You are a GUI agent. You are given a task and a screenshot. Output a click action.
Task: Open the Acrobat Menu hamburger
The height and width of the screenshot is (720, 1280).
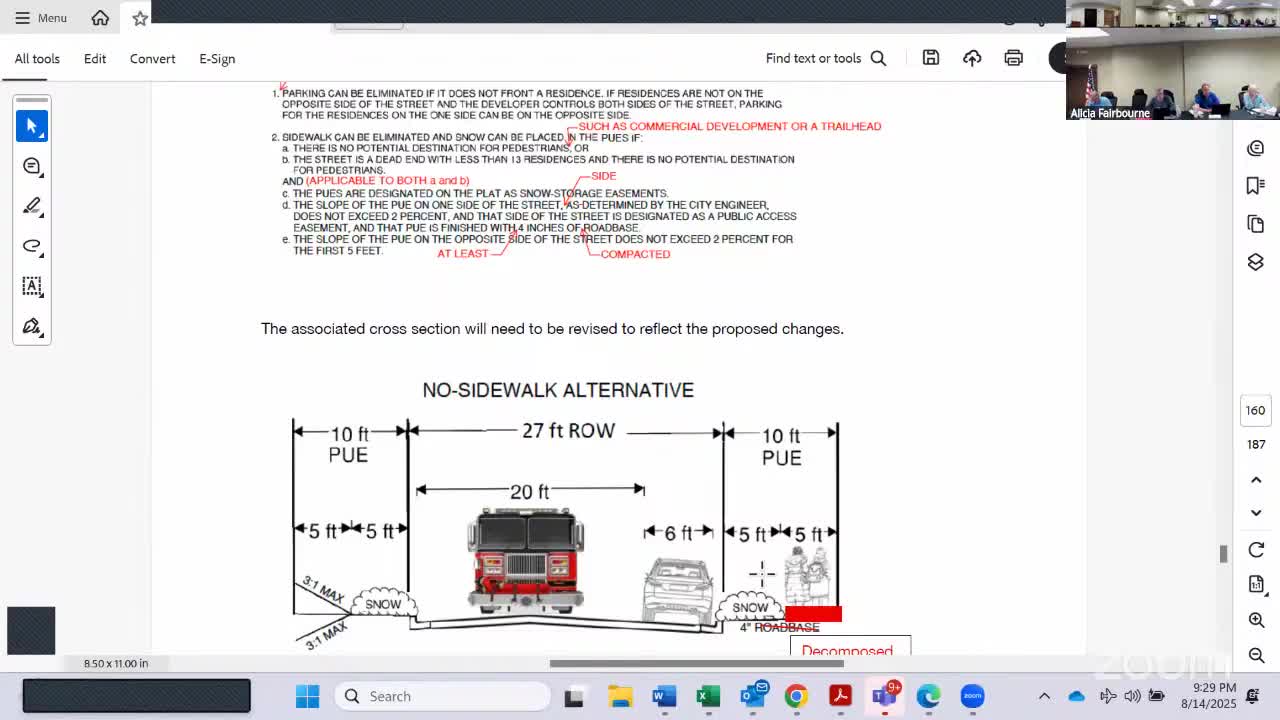[40, 18]
